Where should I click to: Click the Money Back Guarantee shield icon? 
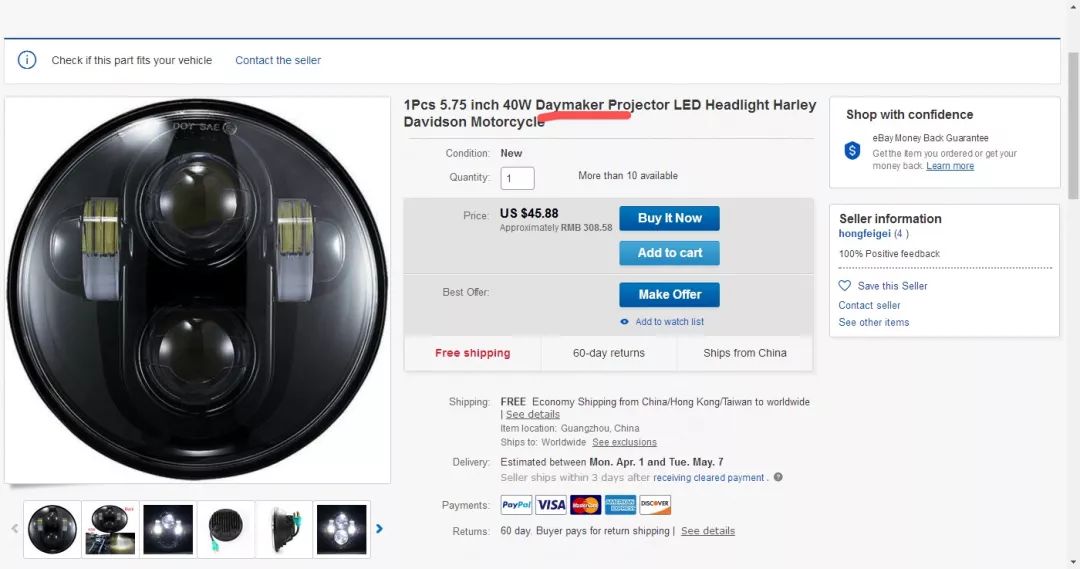[x=852, y=151]
